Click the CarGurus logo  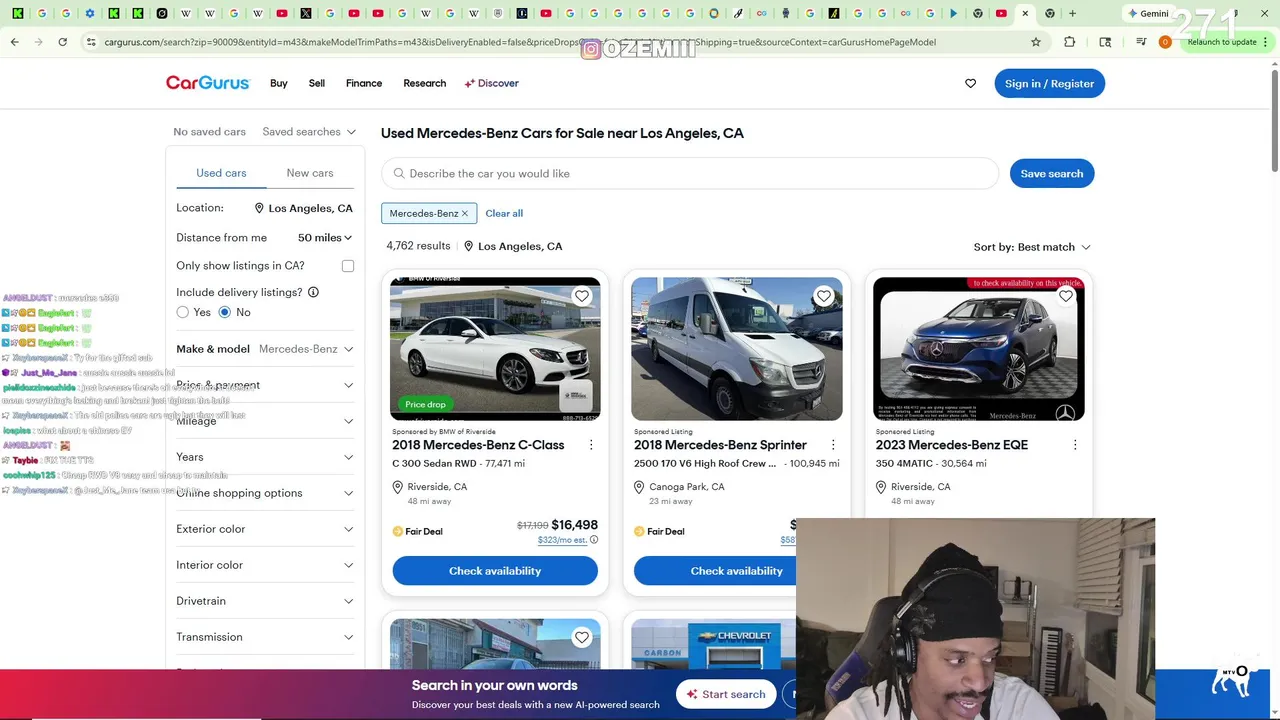pos(208,83)
